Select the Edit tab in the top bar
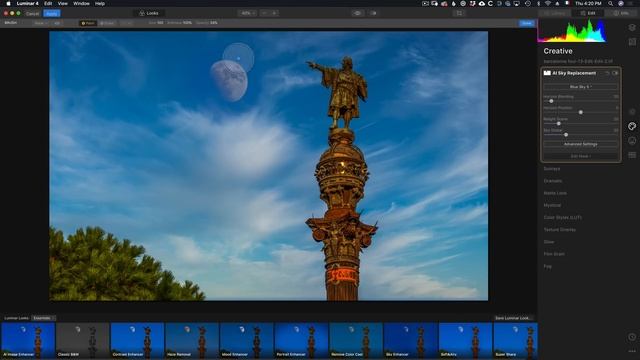640x360 pixels. click(588, 13)
